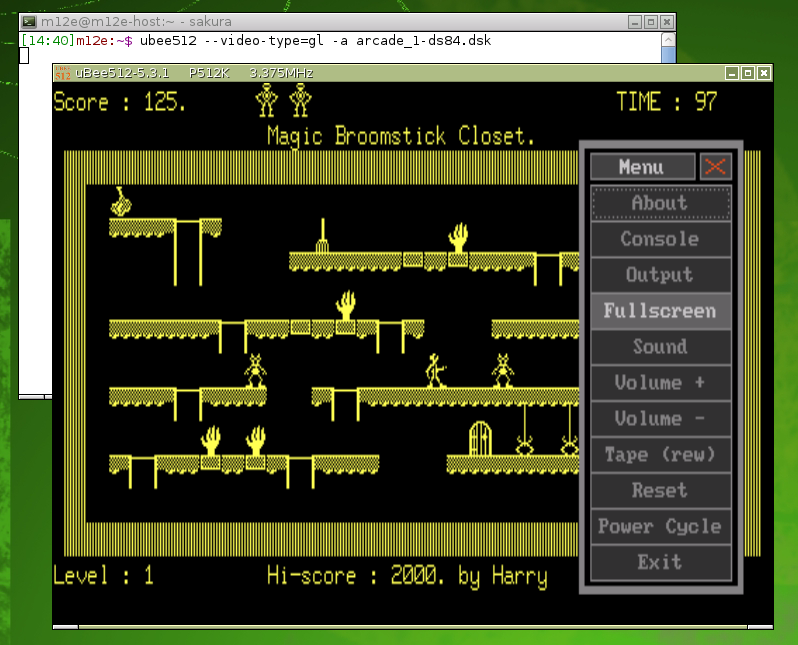Click the first lives remaining figure icon

[267, 101]
